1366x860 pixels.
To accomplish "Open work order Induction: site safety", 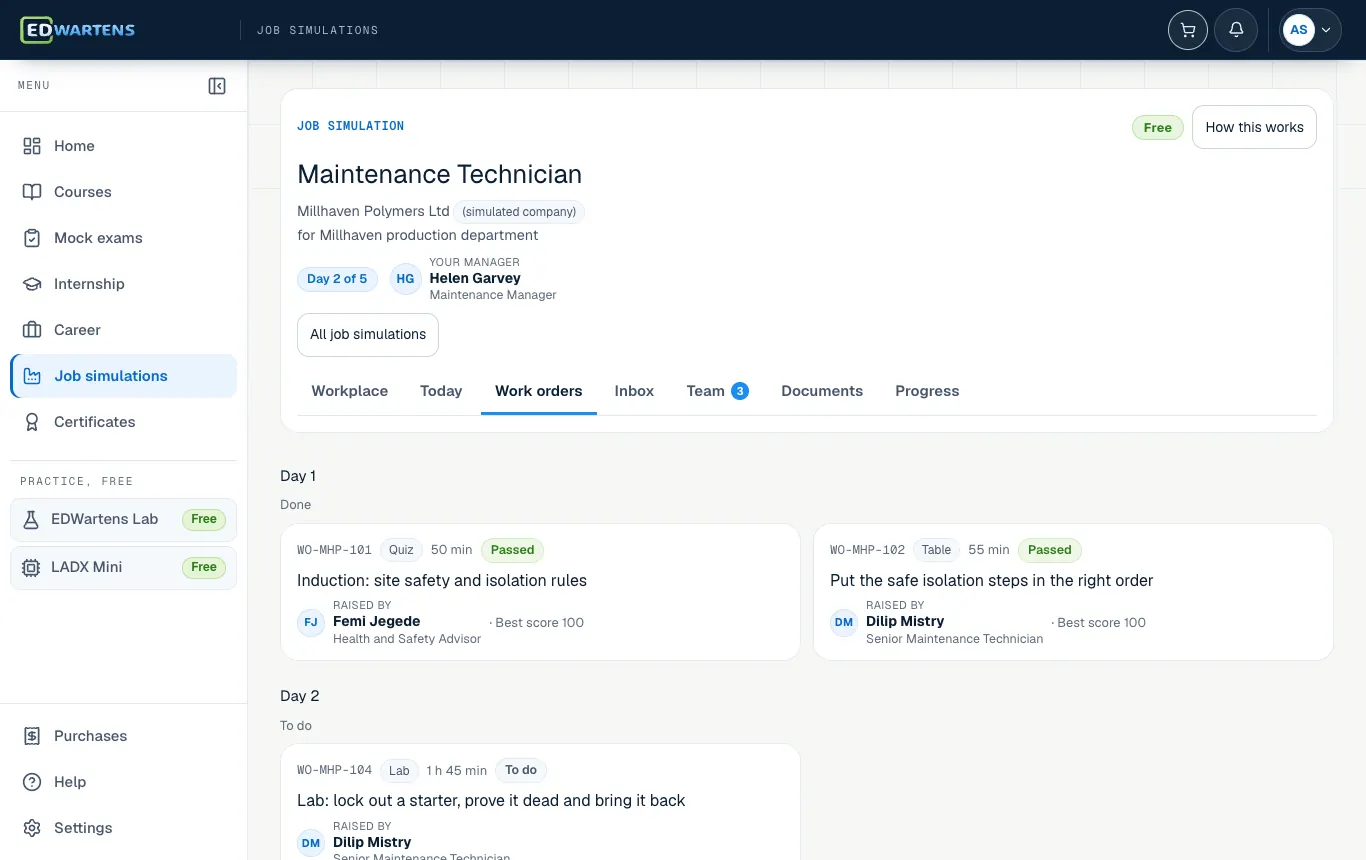I will point(540,592).
